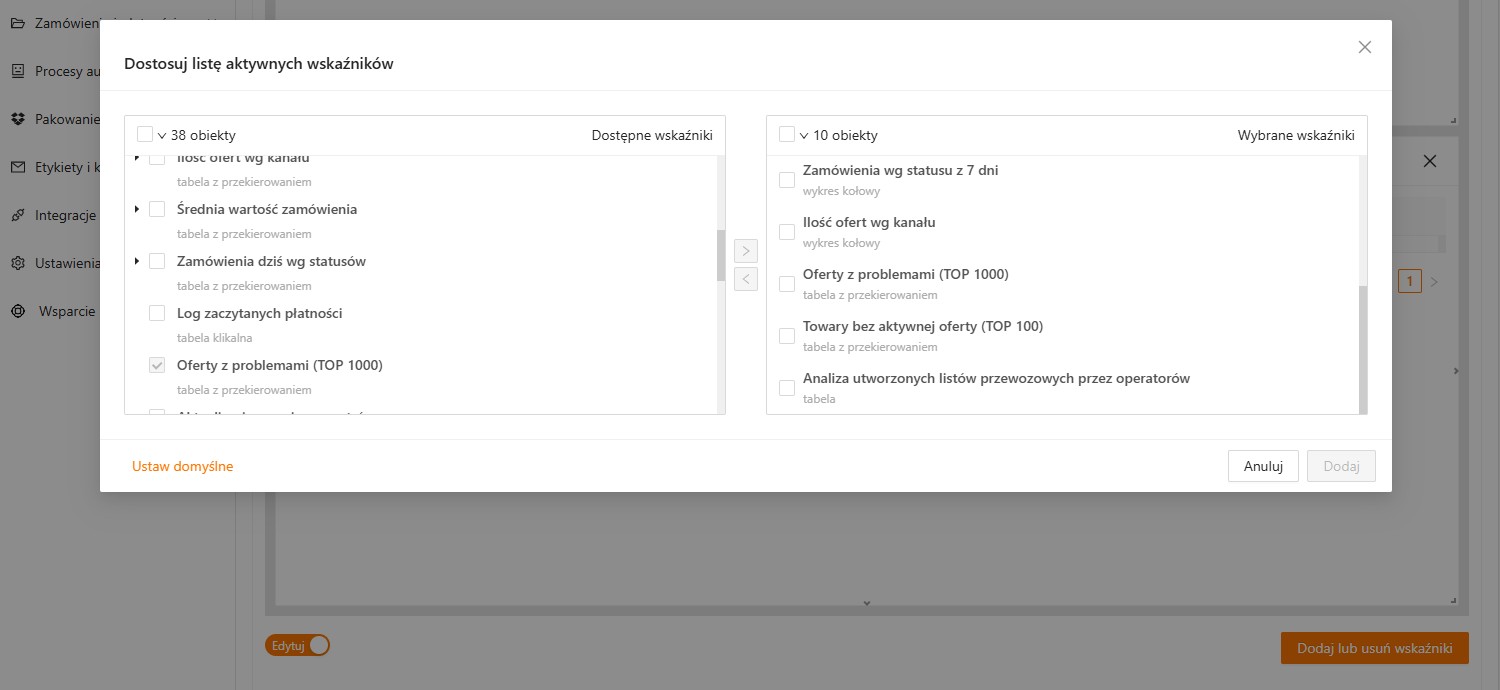Click the available indicators list scrollbar
This screenshot has width=1500, height=690.
coord(721,255)
